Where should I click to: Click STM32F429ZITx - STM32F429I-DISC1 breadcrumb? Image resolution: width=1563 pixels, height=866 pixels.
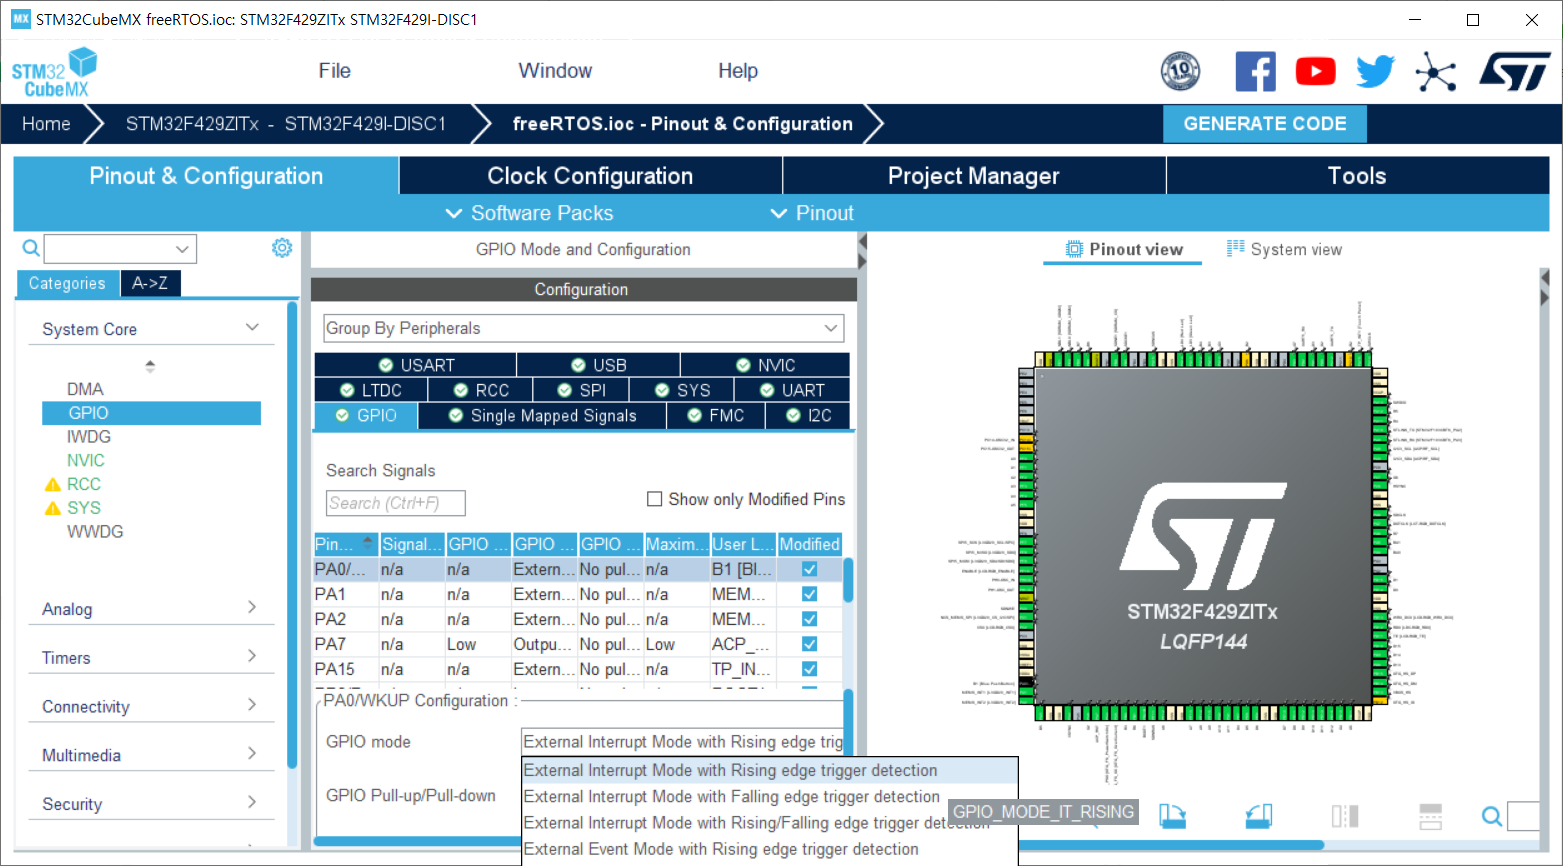coord(286,124)
